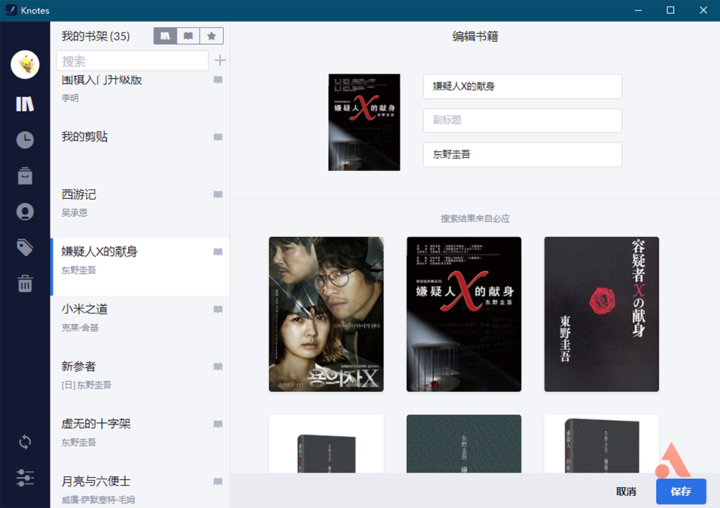Open the book 小米之道
Viewport: 720px width, 508px height.
point(140,324)
